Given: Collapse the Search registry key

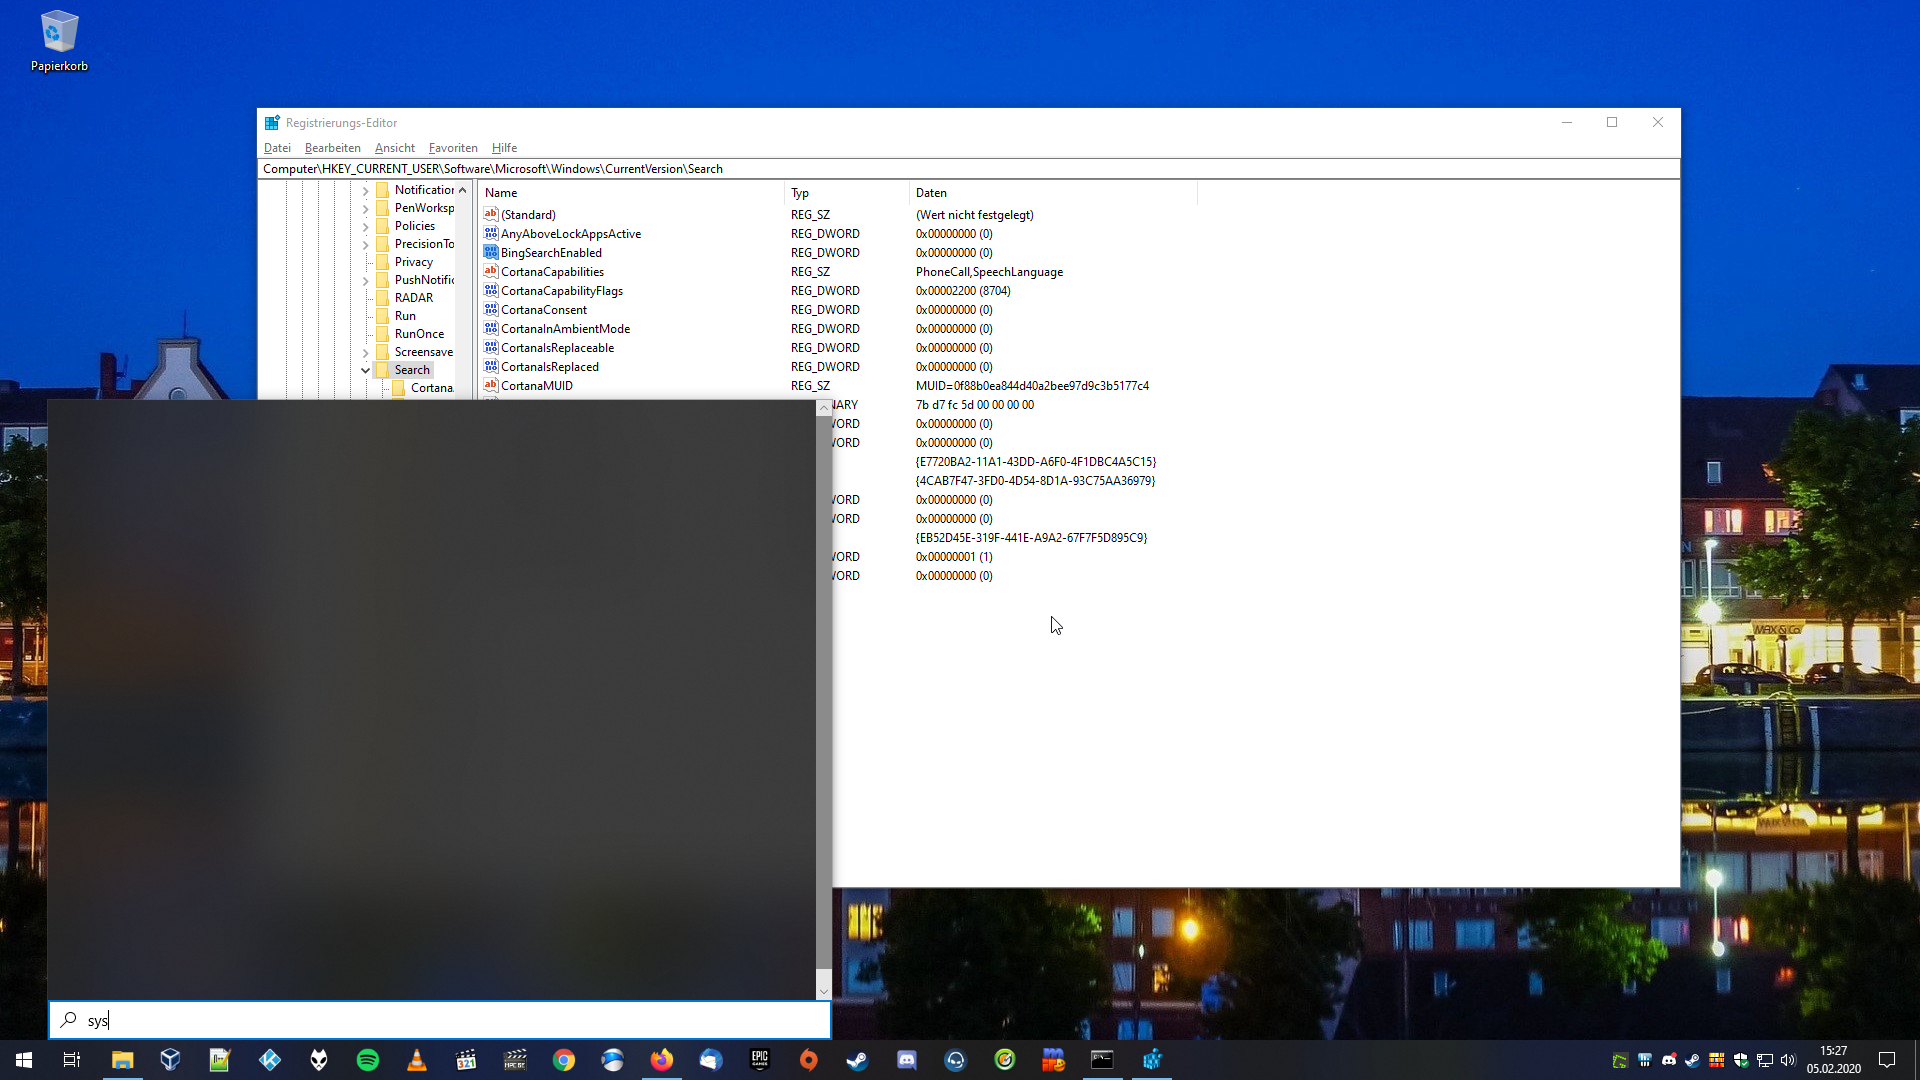Looking at the screenshot, I should pos(366,370).
